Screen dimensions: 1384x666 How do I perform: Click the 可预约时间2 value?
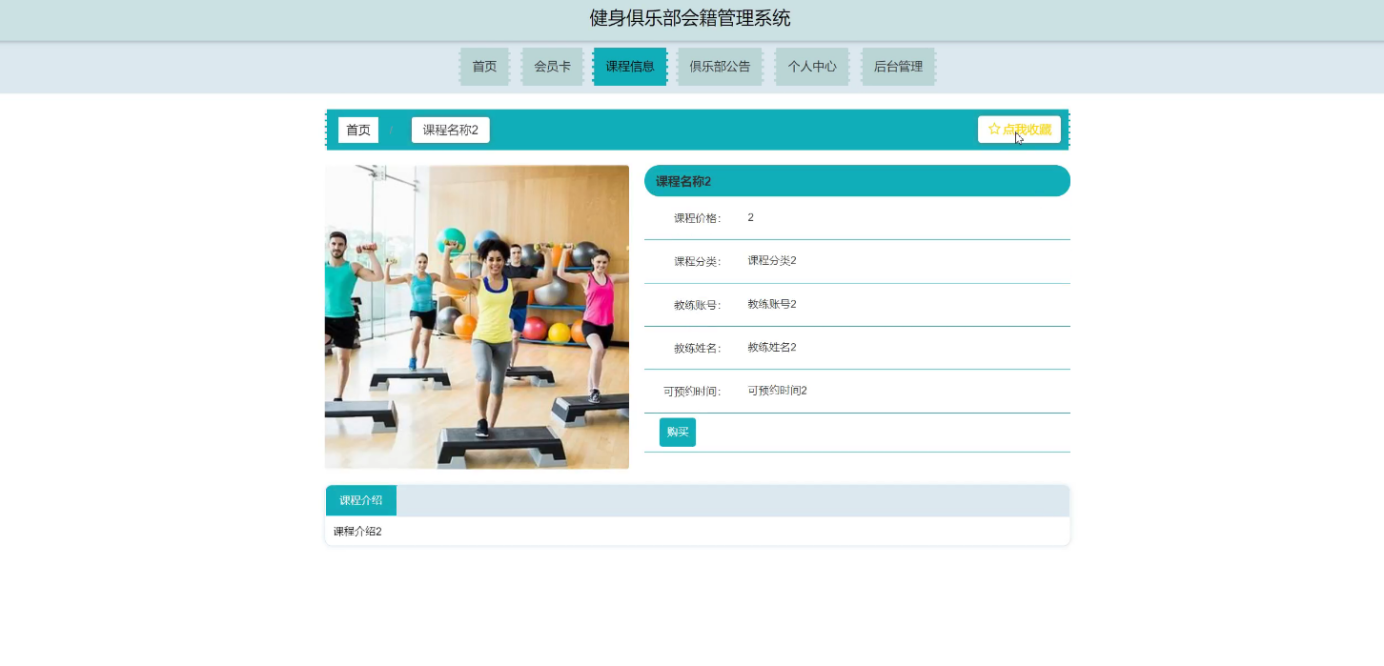pos(777,391)
